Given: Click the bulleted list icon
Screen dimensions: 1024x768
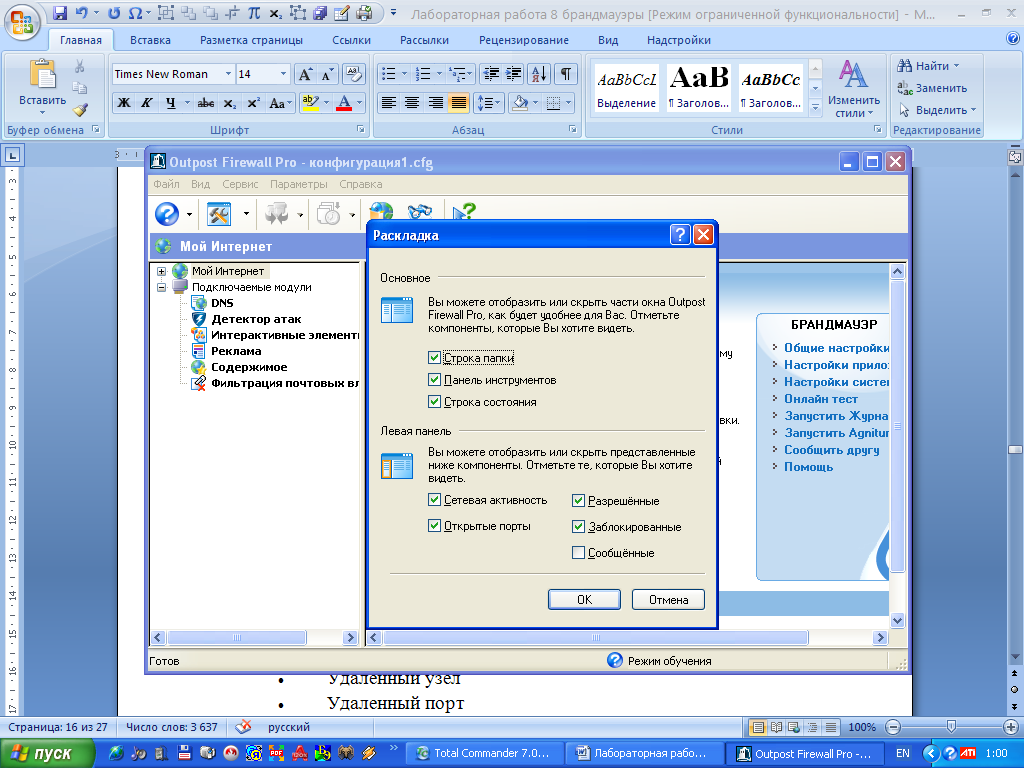Looking at the screenshot, I should click(x=389, y=74).
